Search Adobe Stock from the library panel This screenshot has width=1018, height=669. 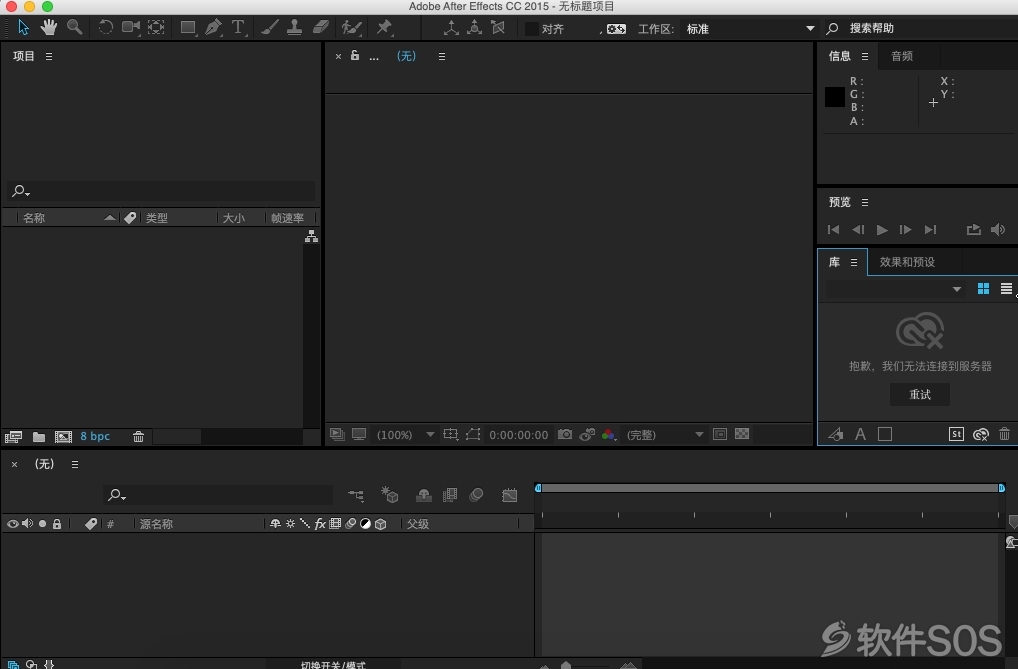956,435
